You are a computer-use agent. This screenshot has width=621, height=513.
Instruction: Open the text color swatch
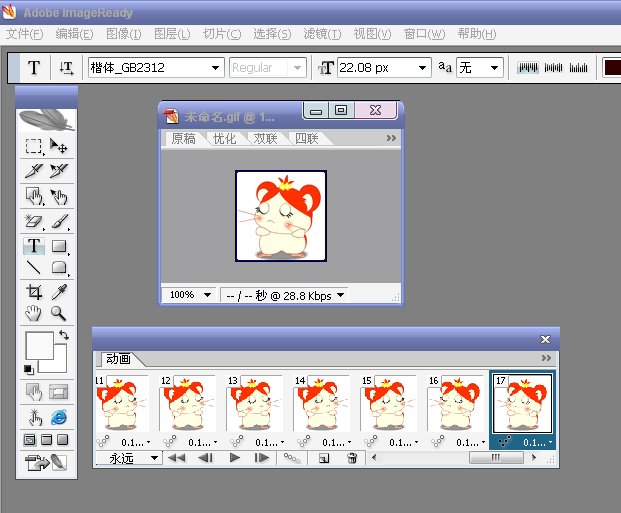611,68
